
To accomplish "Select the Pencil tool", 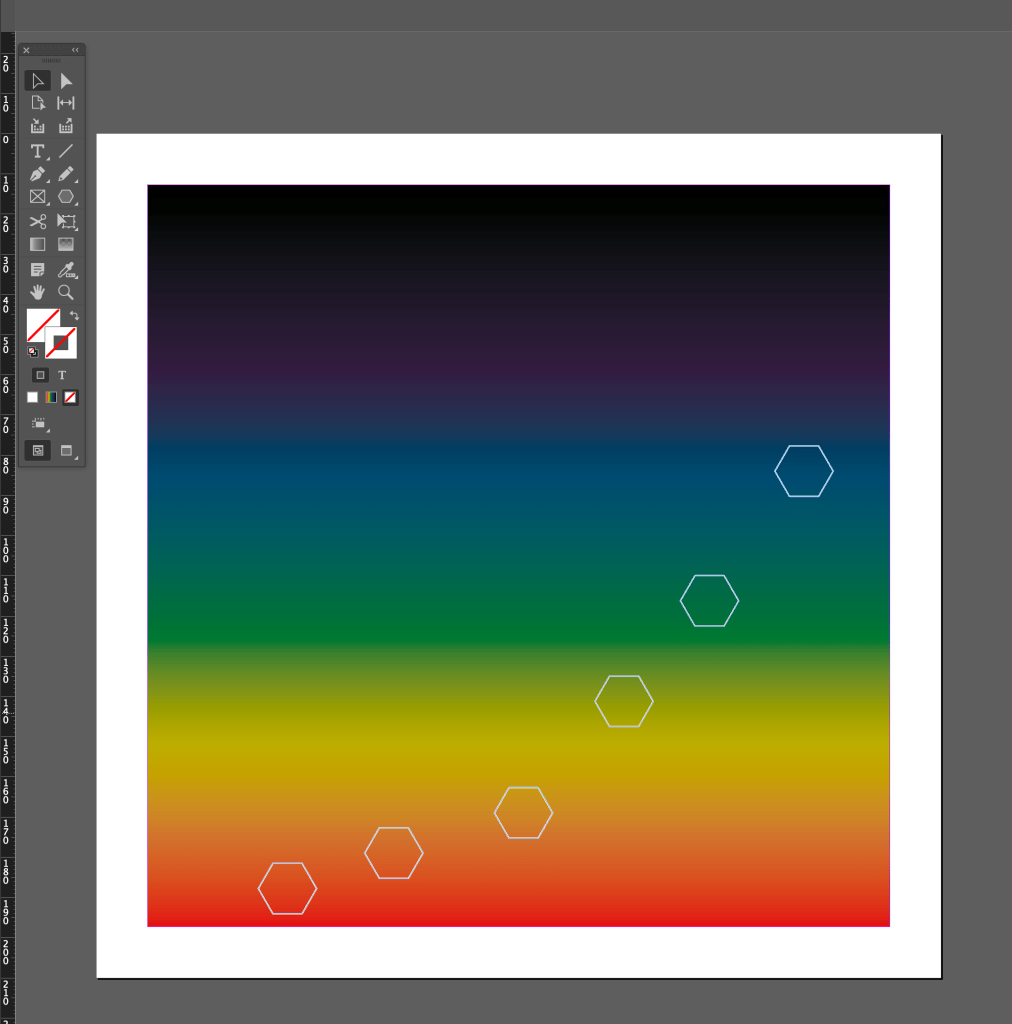I will pos(66,174).
